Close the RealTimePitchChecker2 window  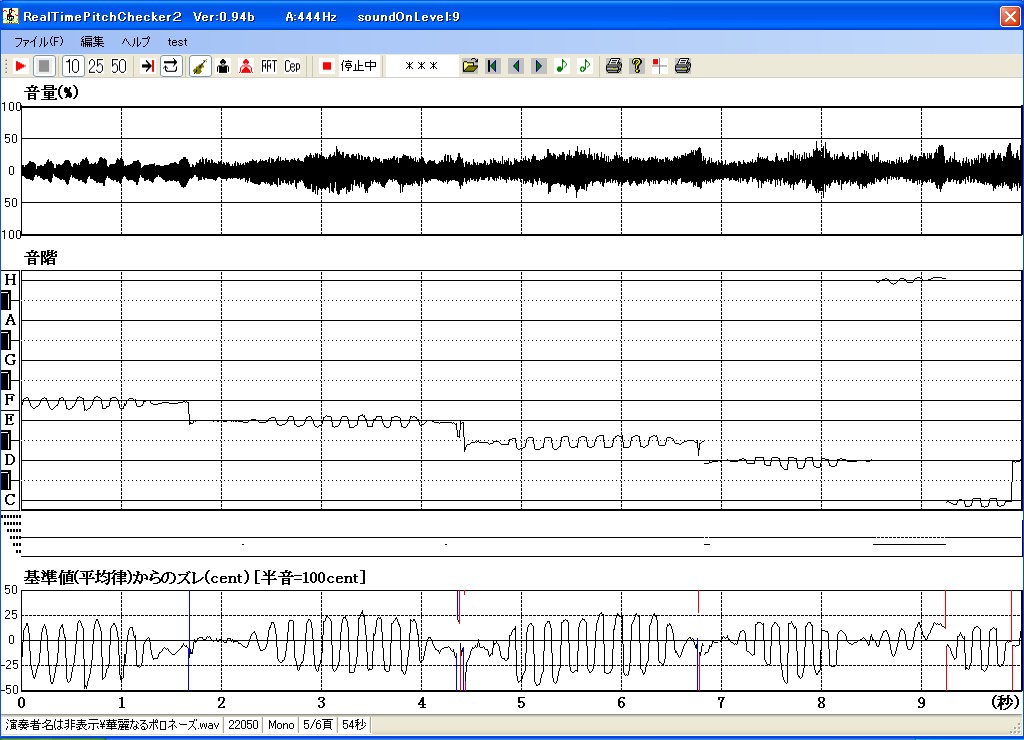click(1010, 16)
